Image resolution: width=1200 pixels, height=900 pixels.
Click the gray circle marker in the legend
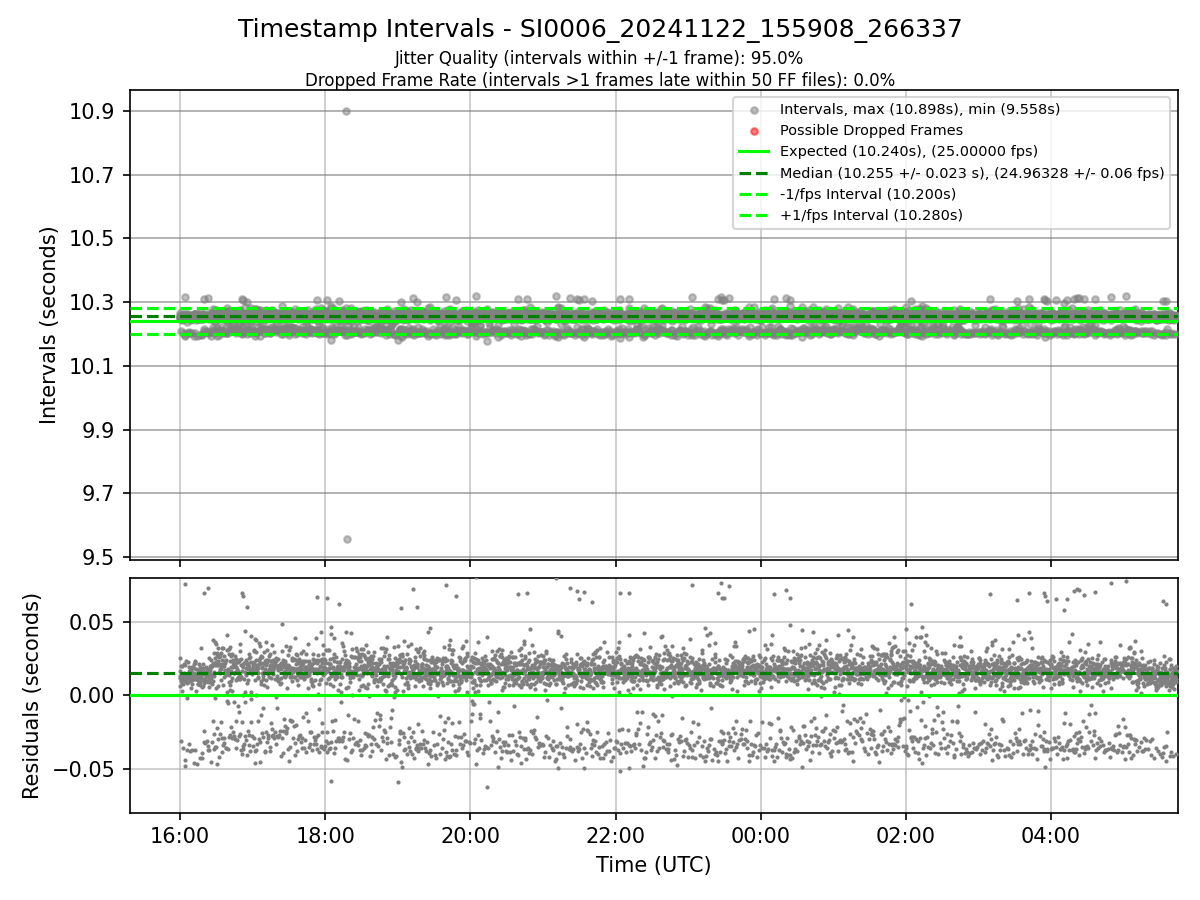tap(754, 110)
